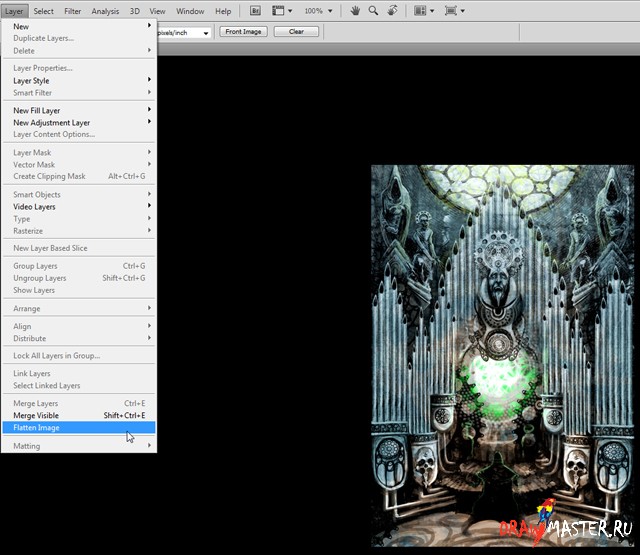Image resolution: width=640 pixels, height=555 pixels.
Task: Expand the Vector Mask submenu entry
Action: [x=79, y=165]
